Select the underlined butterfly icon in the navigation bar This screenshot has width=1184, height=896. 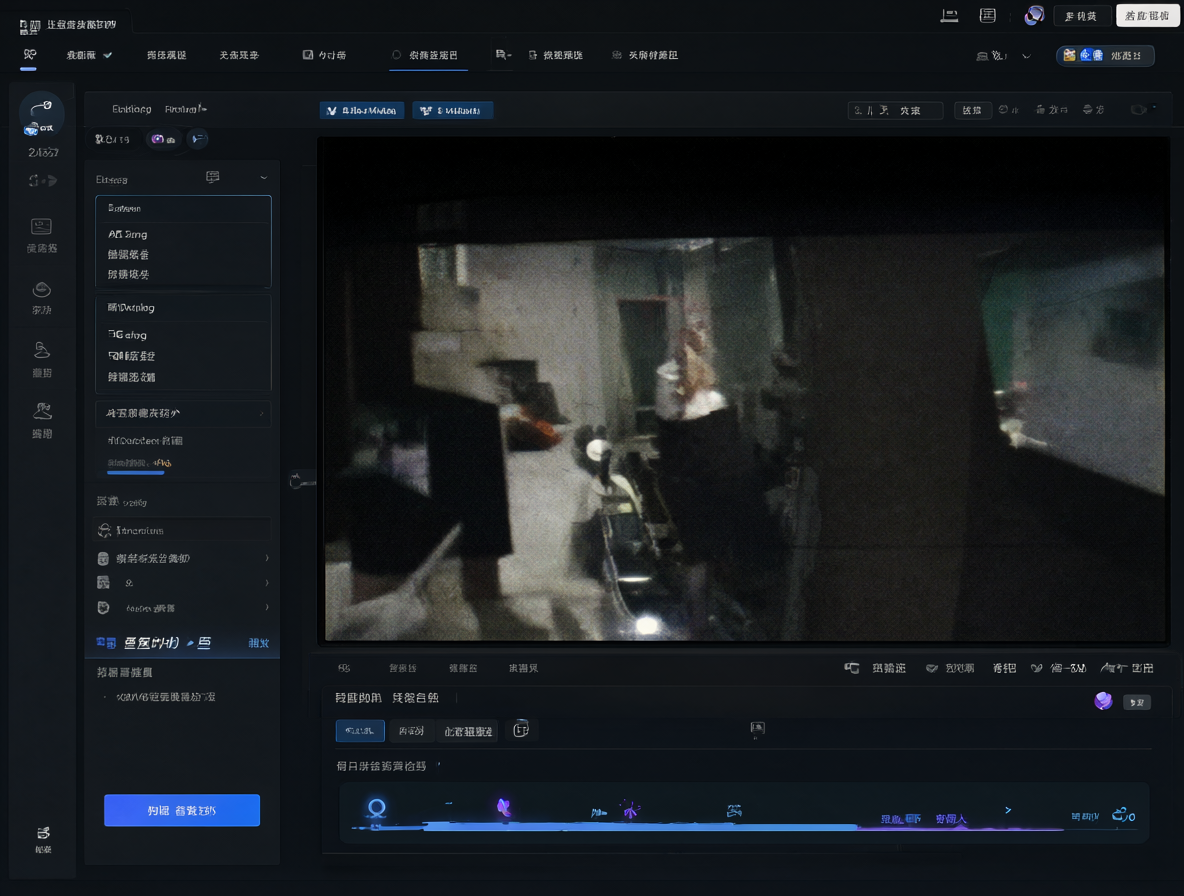29,55
